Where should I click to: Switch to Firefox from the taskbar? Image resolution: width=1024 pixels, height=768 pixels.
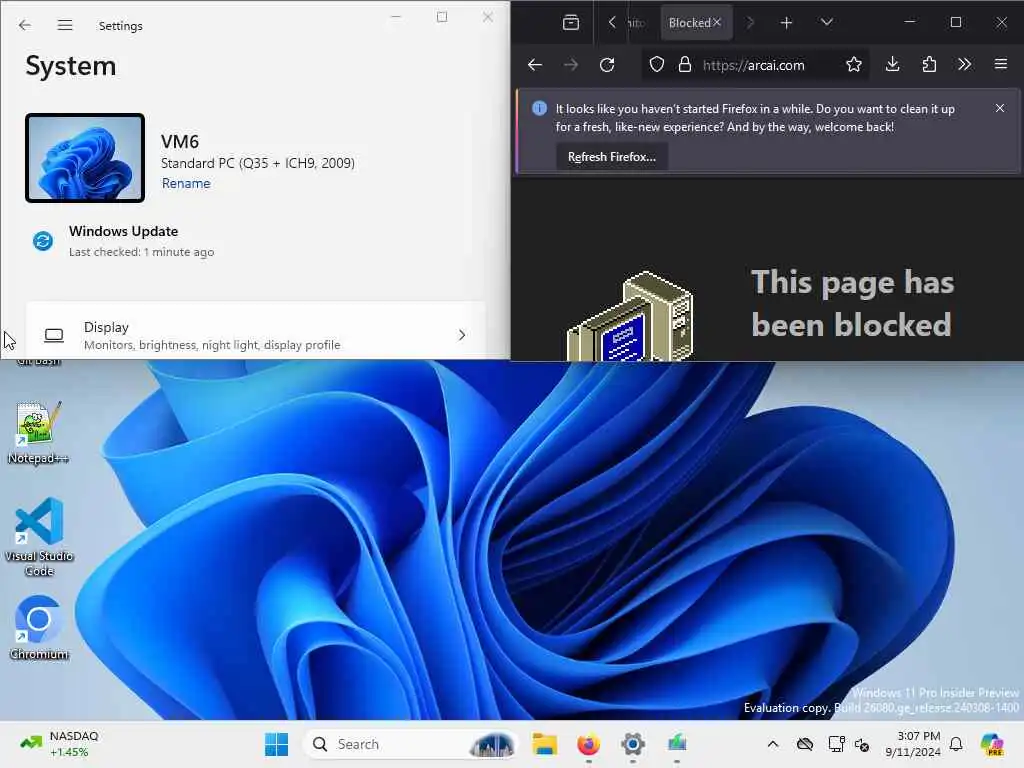click(588, 744)
